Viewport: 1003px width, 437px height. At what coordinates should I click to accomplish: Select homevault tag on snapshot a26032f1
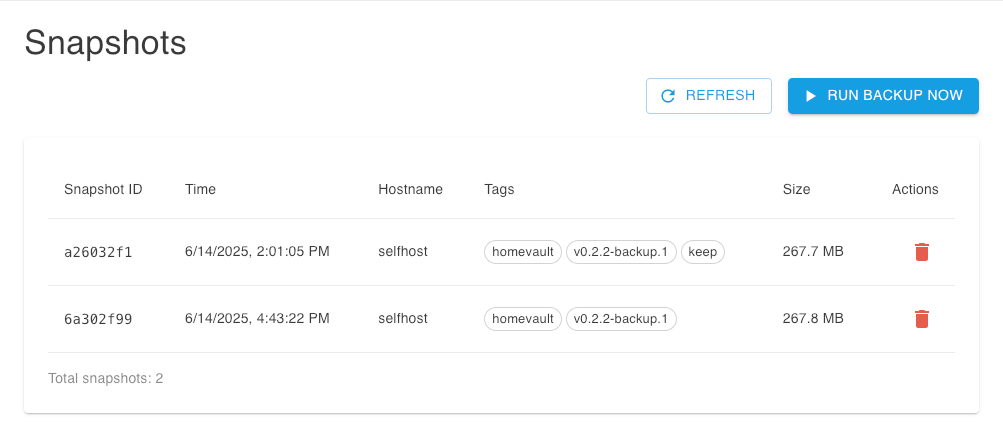[x=523, y=252]
